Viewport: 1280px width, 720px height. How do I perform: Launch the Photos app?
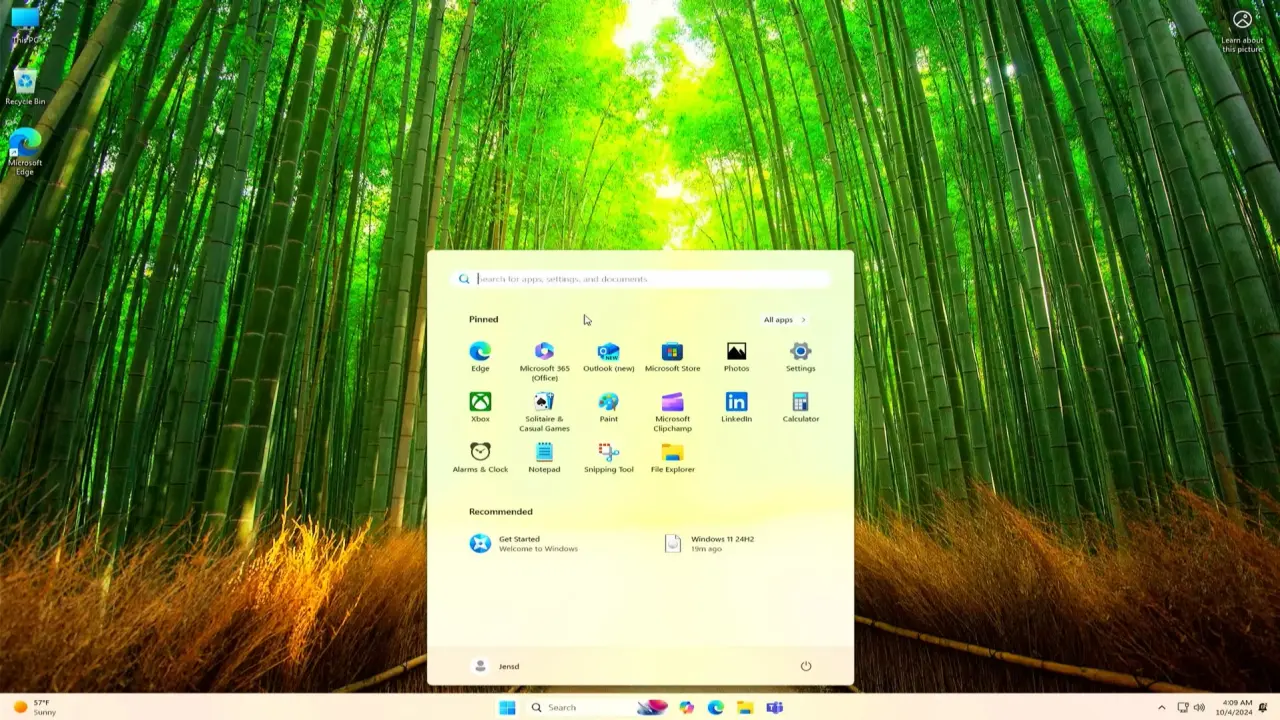[736, 356]
